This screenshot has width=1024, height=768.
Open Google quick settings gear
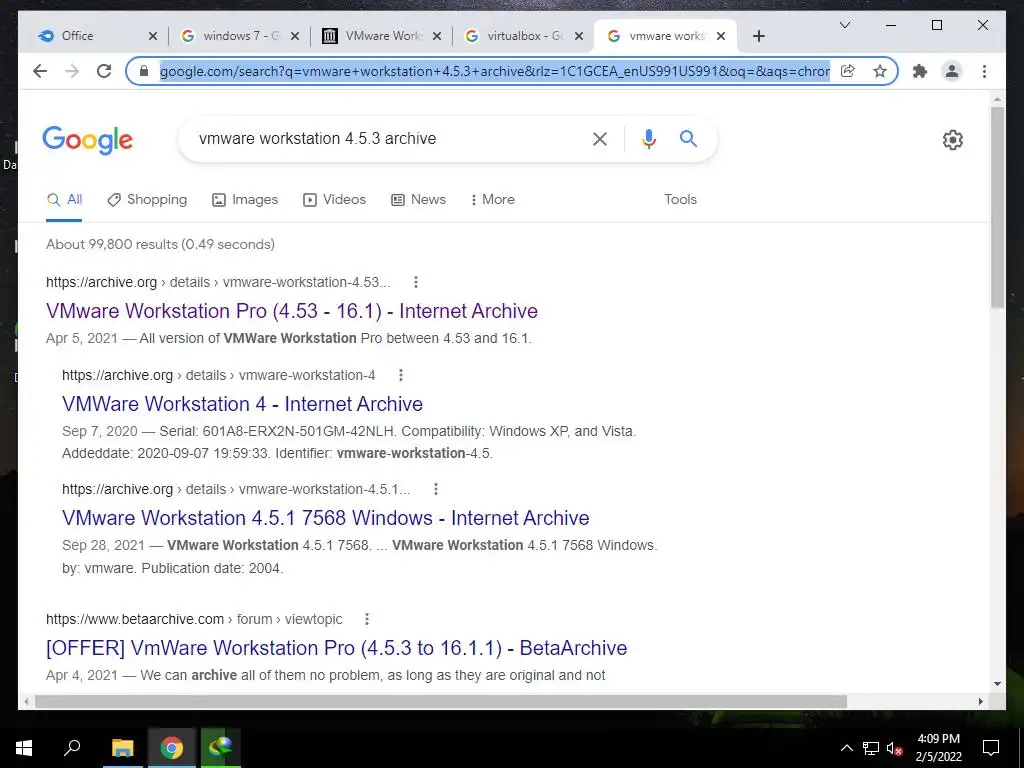953,140
